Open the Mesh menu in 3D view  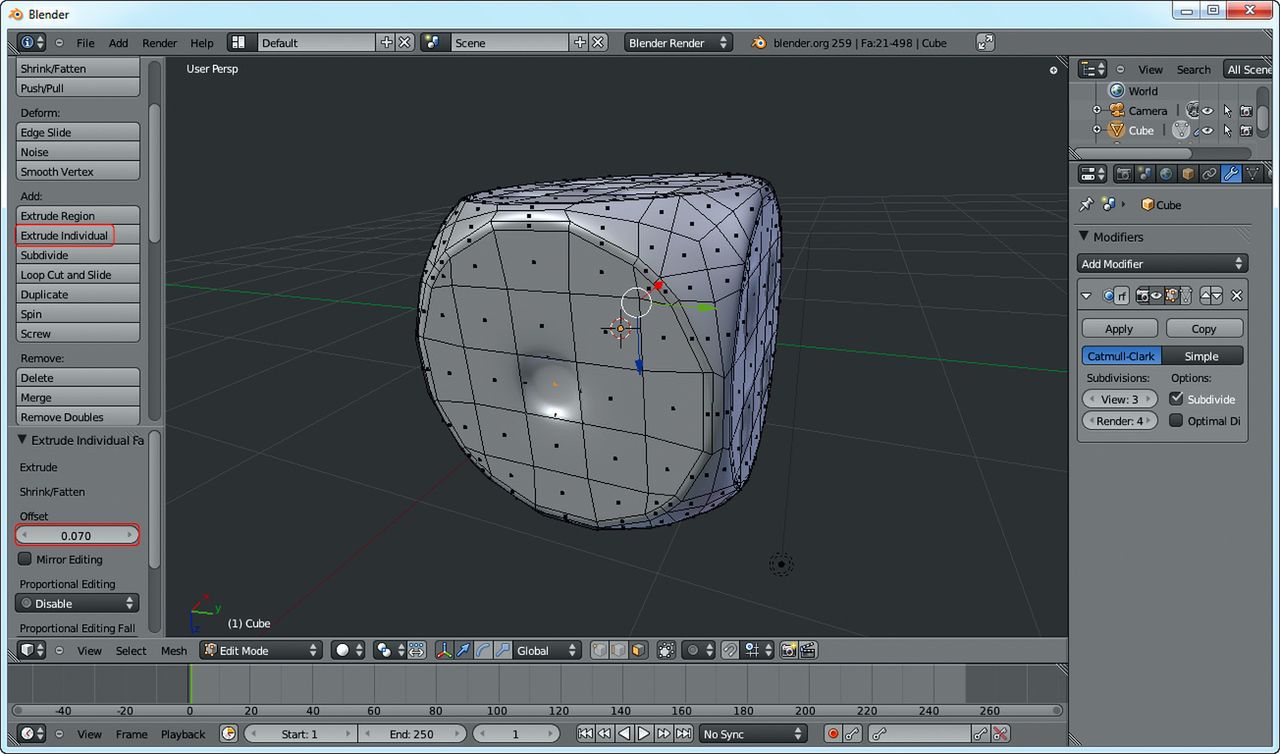174,650
